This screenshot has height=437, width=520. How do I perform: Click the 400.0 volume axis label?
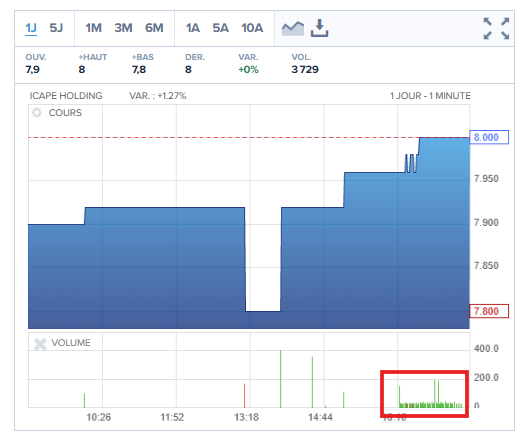coord(486,349)
